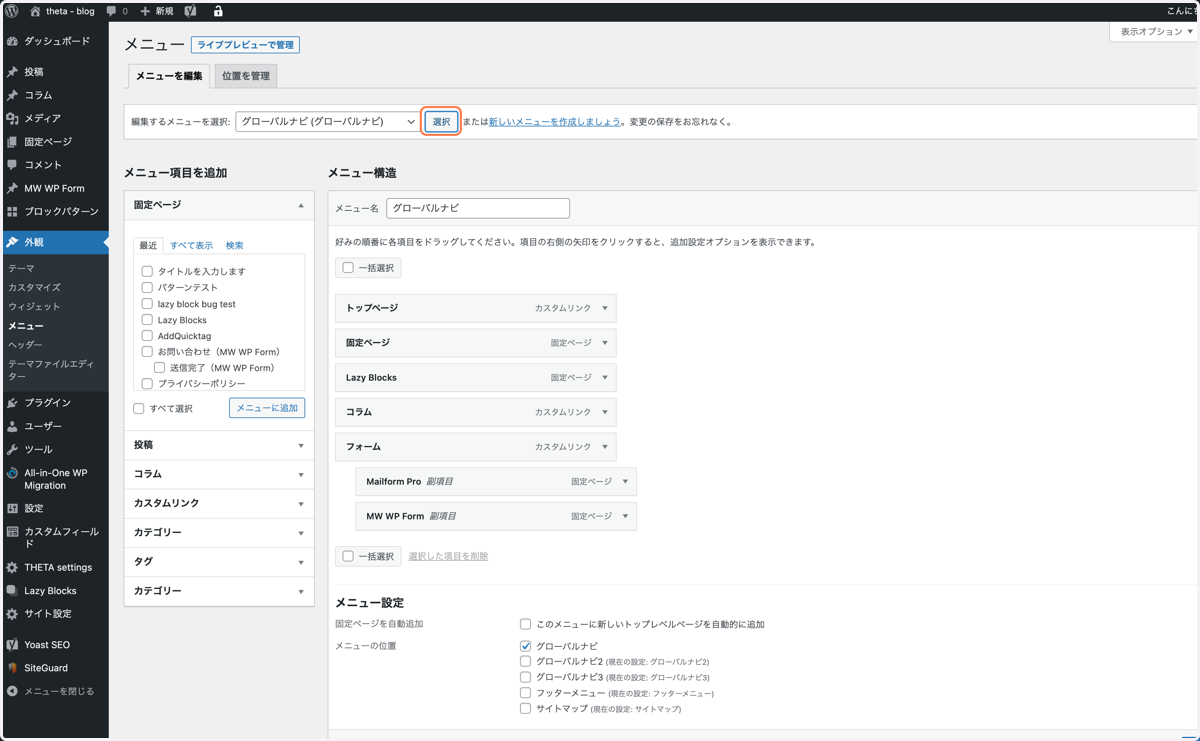Click the コメント comment icon in sidebar
Viewport: 1200px width, 741px height.
(12, 165)
